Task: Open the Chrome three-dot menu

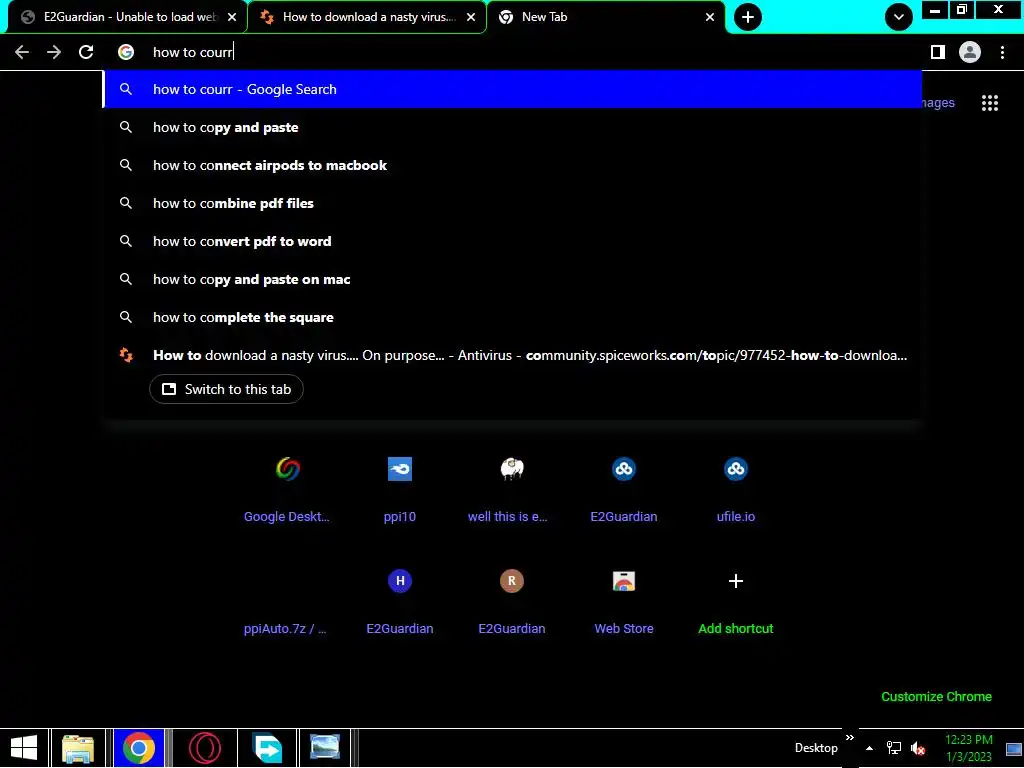Action: (x=1002, y=52)
